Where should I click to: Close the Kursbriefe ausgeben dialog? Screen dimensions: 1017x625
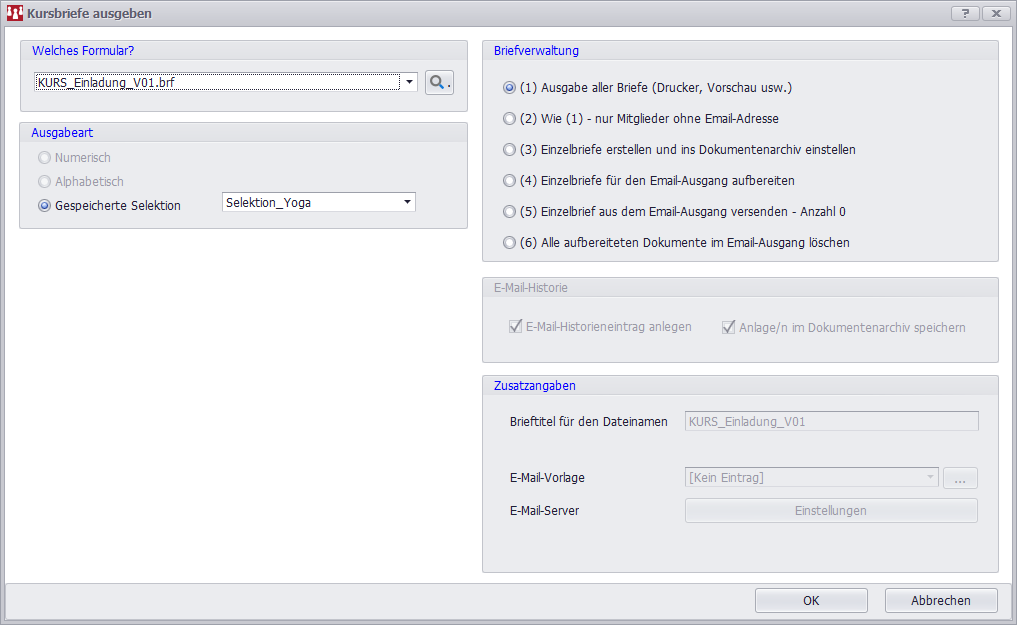[995, 13]
